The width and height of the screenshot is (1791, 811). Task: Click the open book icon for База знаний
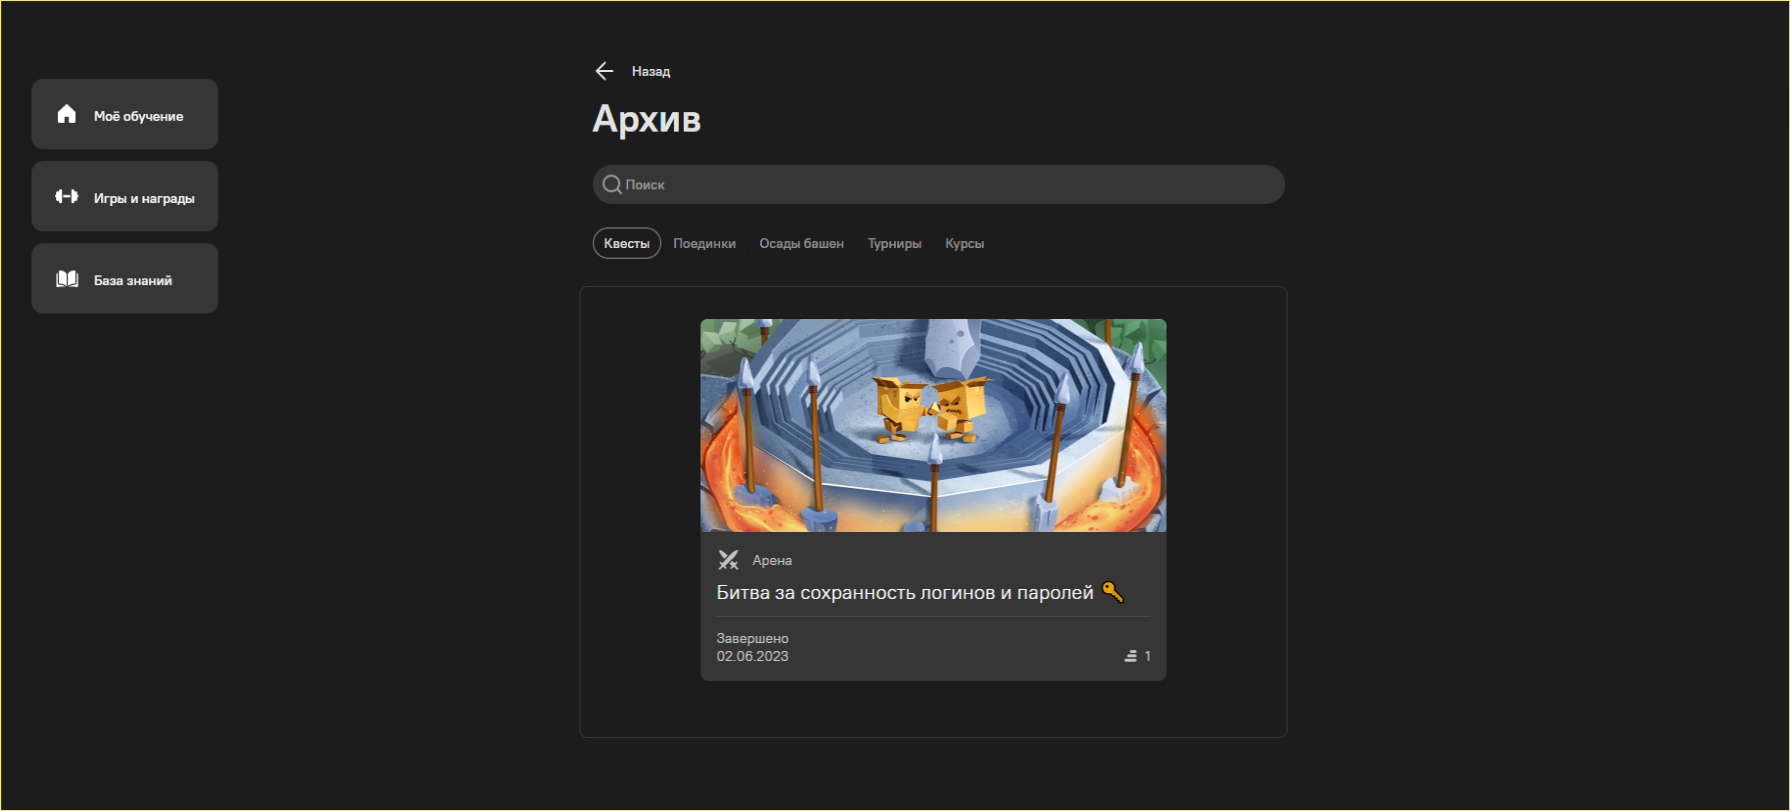(x=67, y=278)
